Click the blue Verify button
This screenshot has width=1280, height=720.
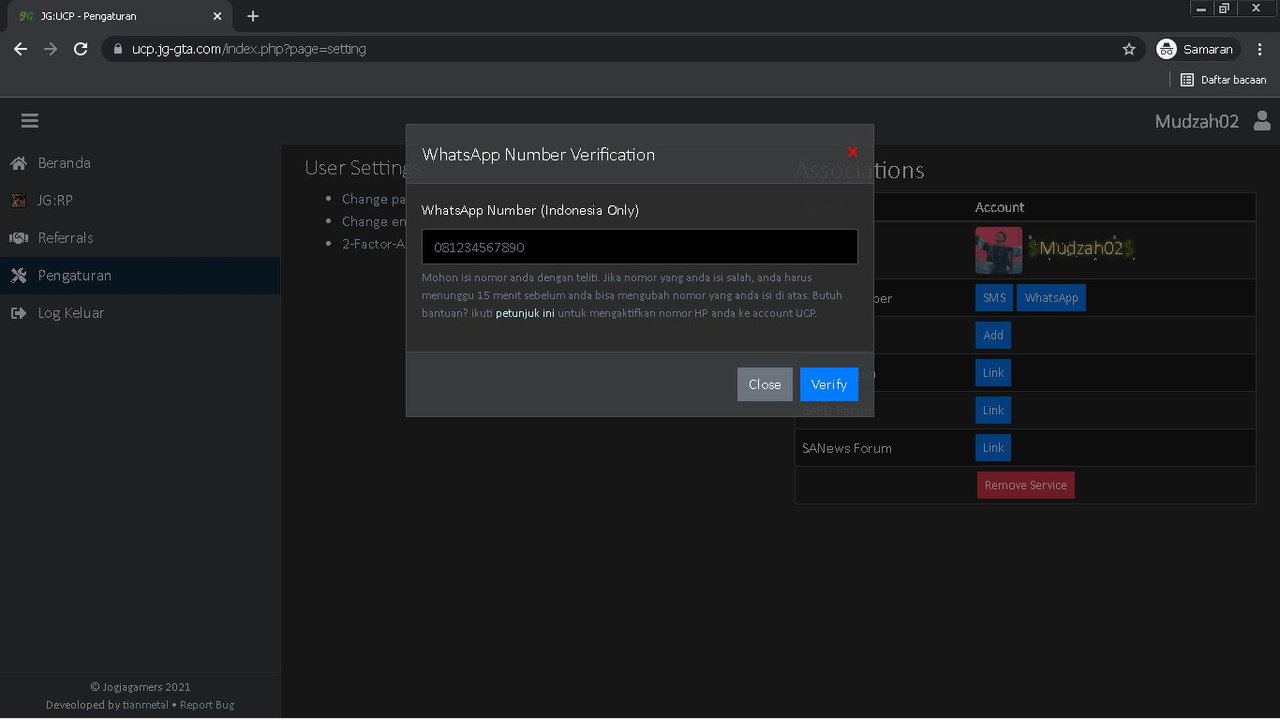[x=829, y=384]
